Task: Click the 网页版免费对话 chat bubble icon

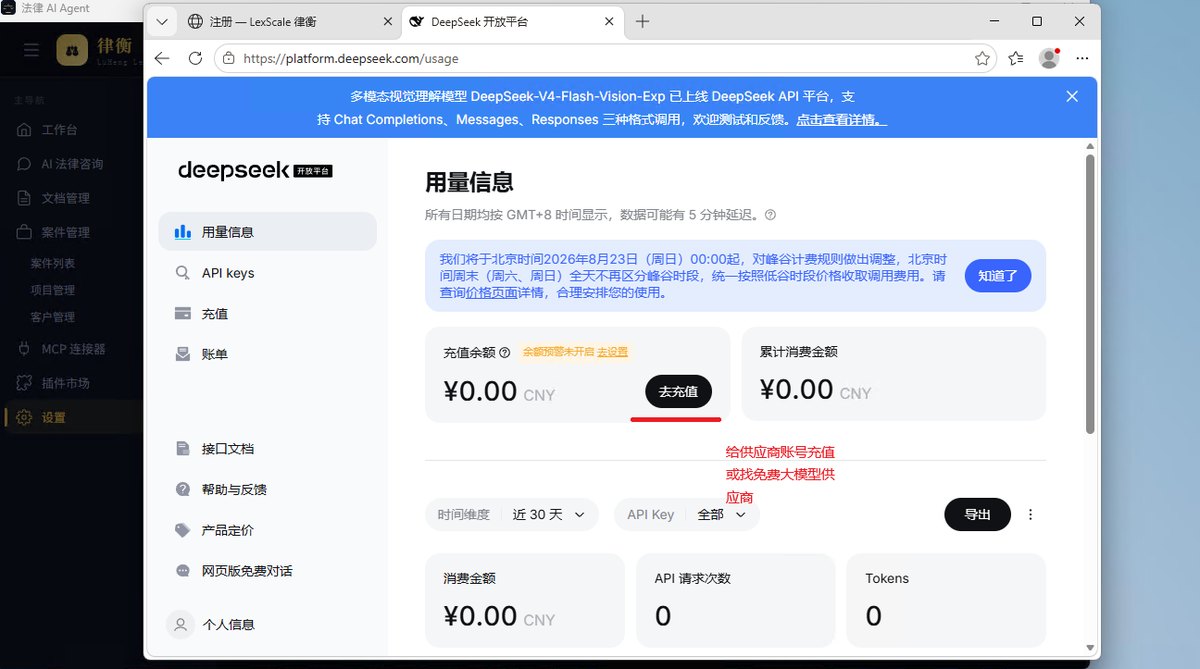Action: [183, 571]
